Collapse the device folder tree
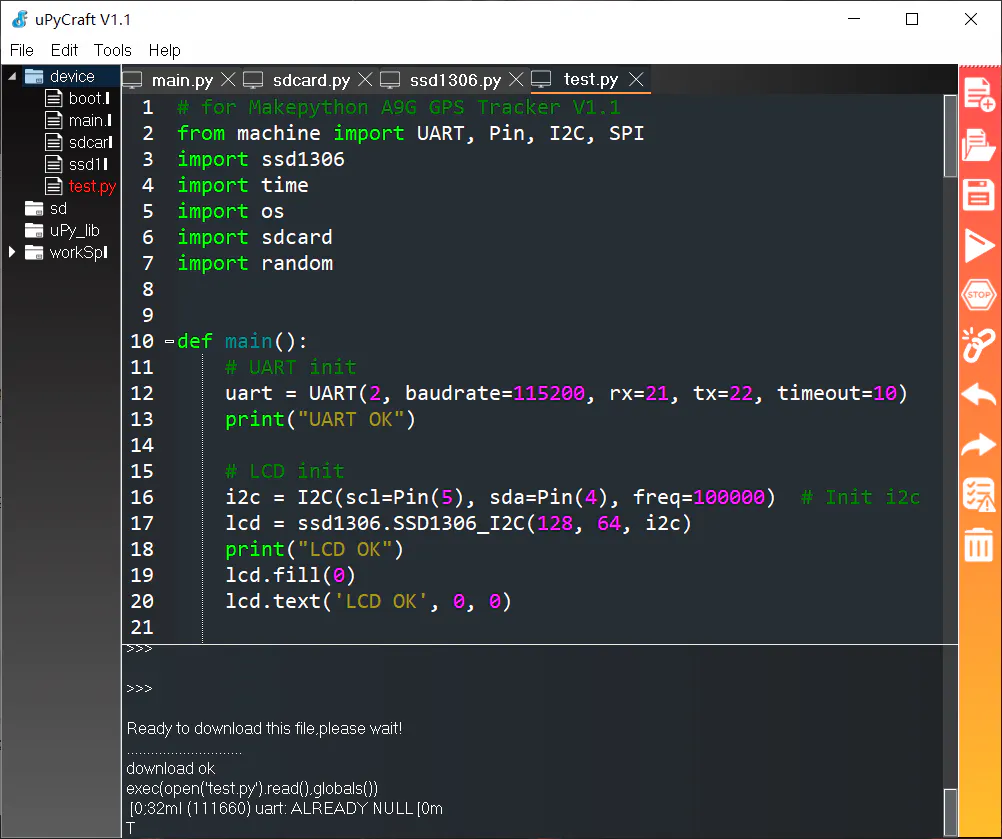1002x839 pixels. coord(13,76)
